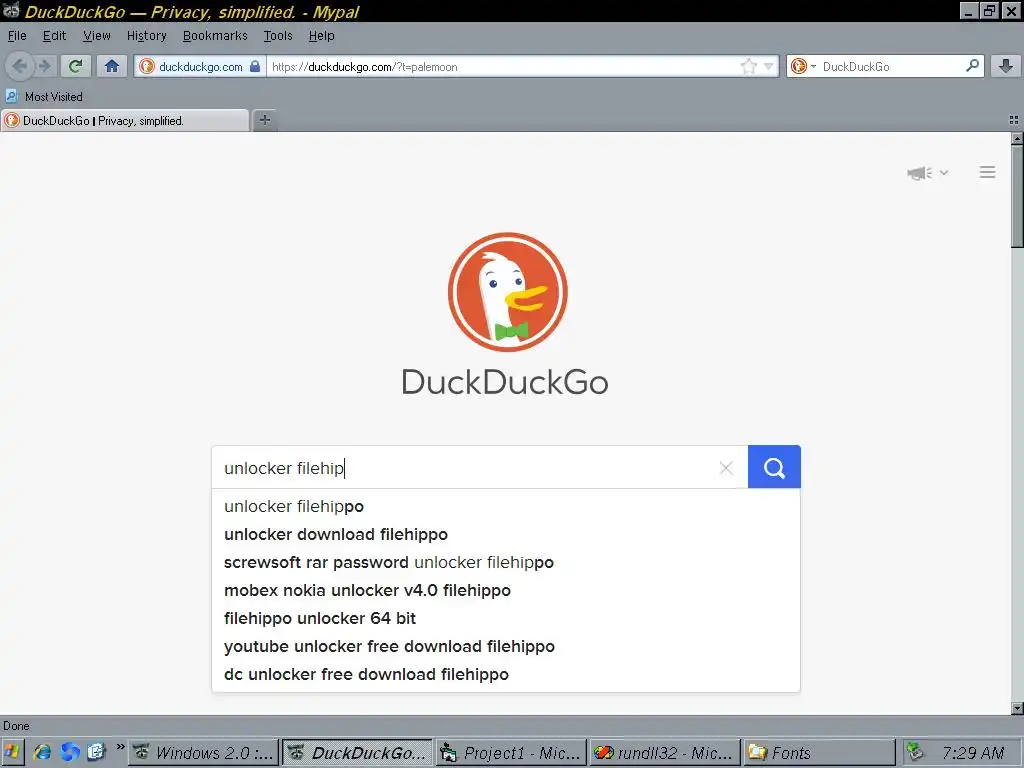Click the duckduckgo.com site identity badge
1024x768 pixels.
200,67
